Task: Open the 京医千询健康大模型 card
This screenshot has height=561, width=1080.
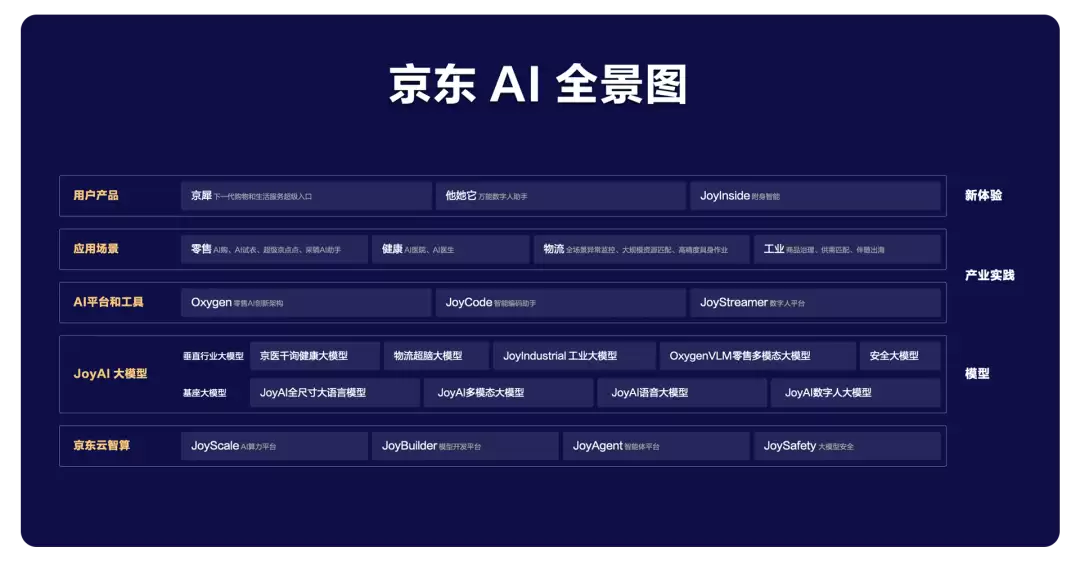Action: pos(315,356)
